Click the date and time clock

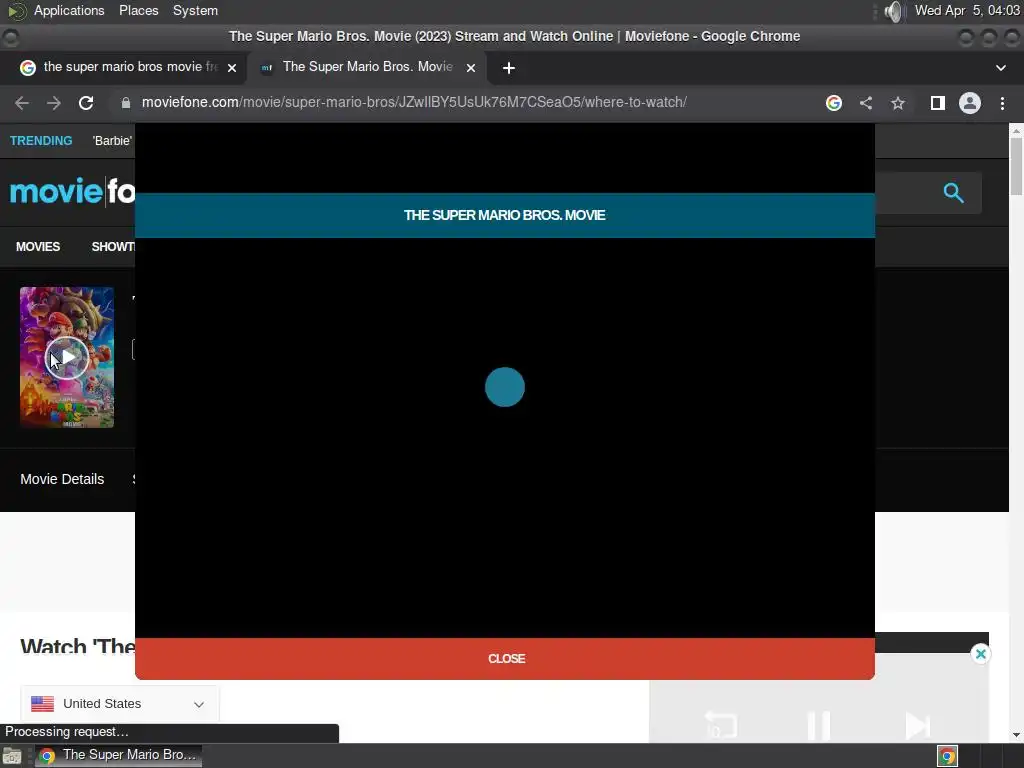[967, 11]
